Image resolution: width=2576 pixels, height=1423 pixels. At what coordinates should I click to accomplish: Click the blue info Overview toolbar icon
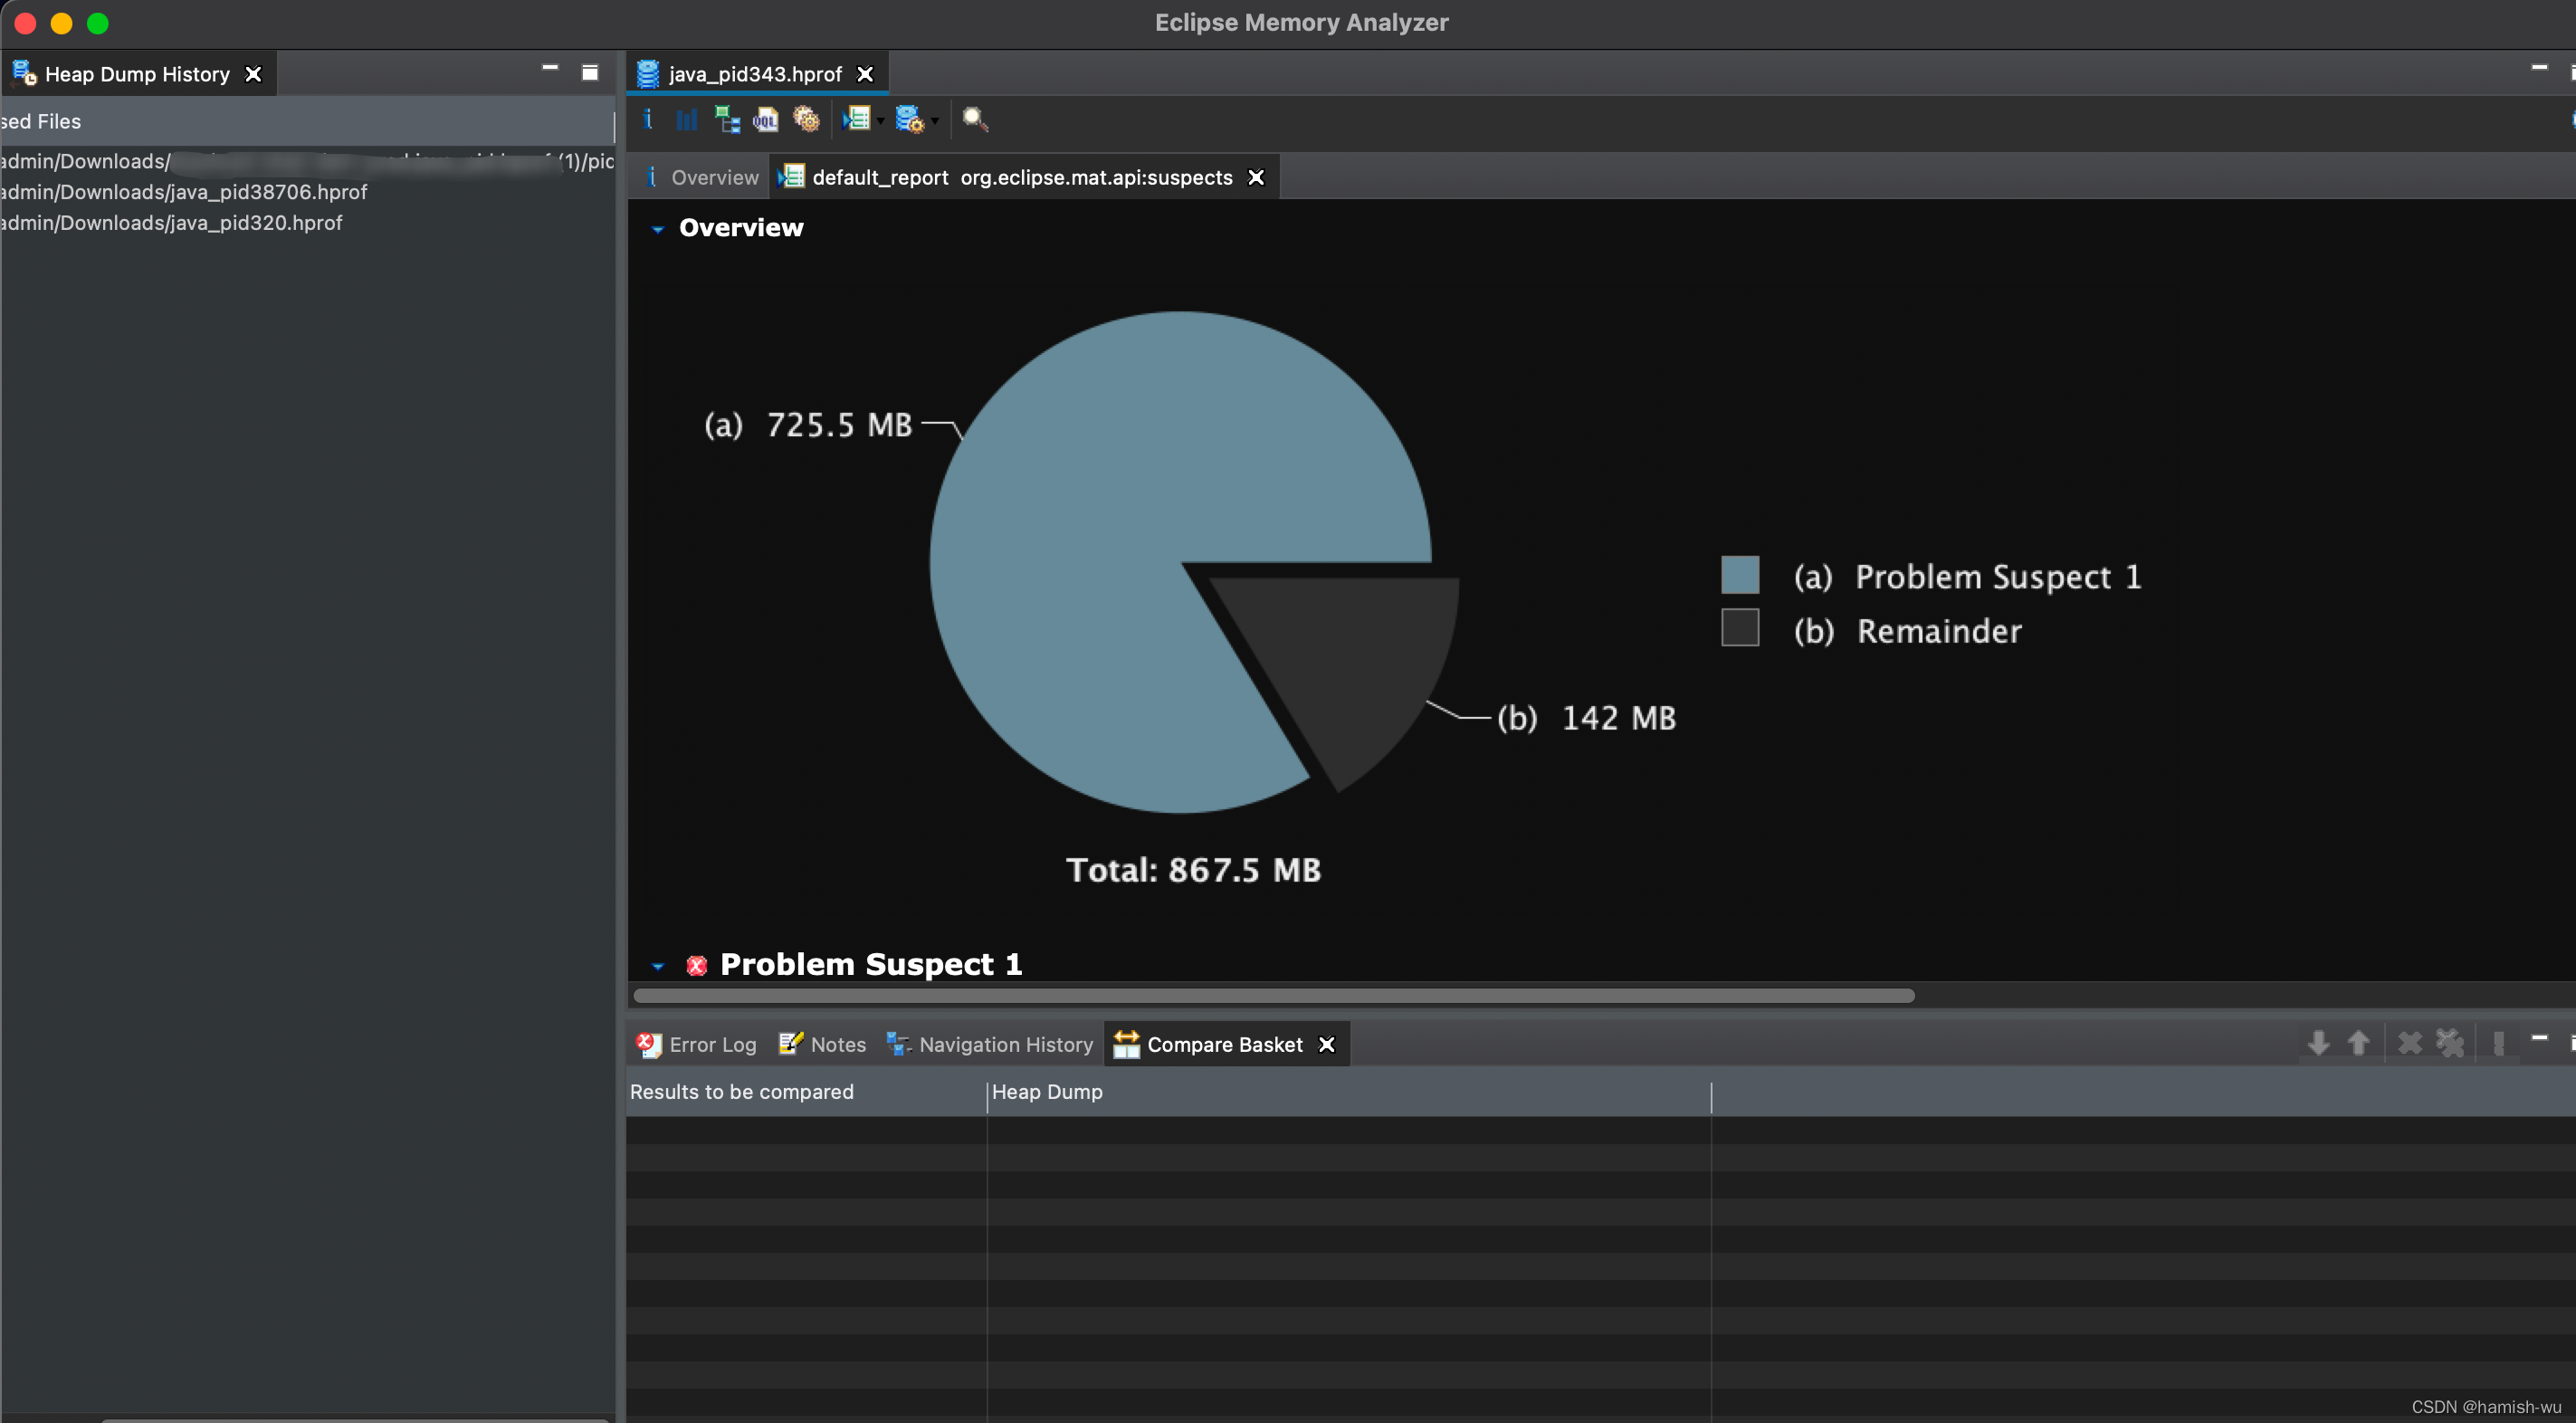(x=648, y=120)
